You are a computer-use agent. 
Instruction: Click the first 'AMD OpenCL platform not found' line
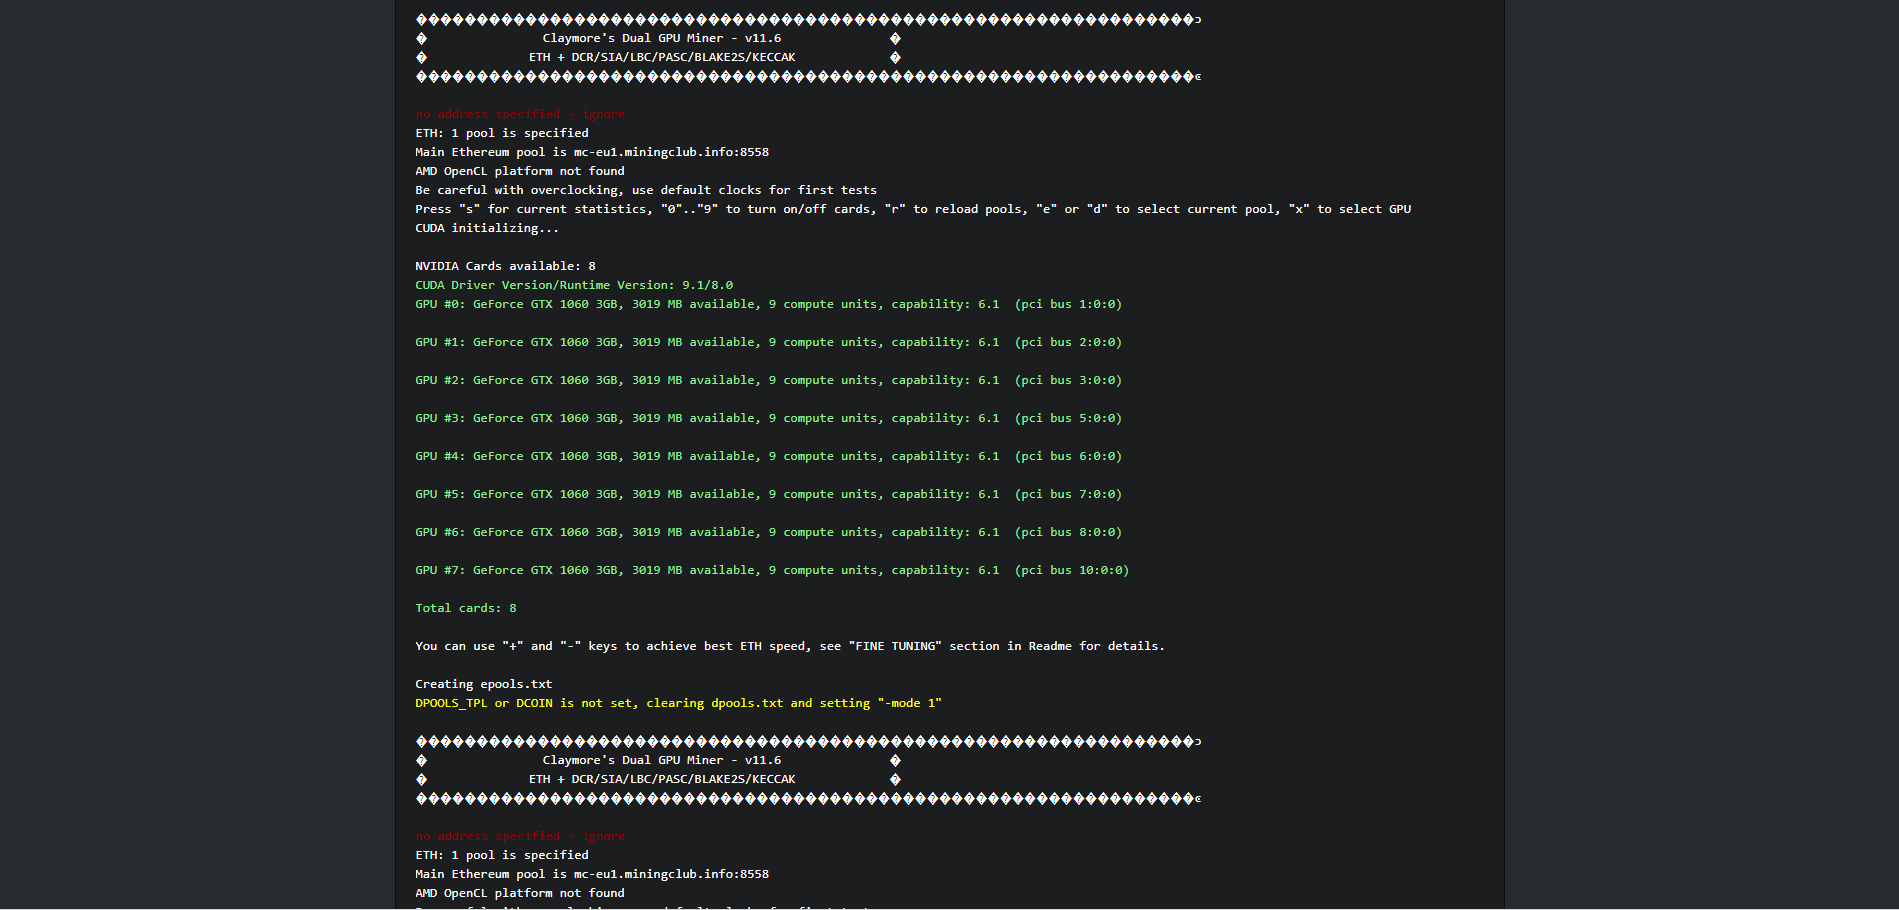(520, 171)
